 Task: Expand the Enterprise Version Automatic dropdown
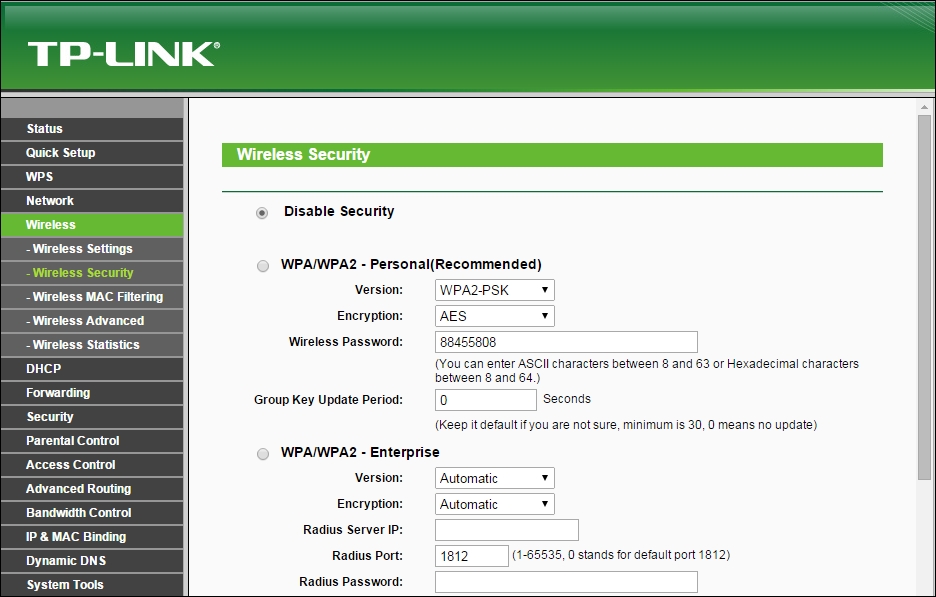tap(494, 477)
